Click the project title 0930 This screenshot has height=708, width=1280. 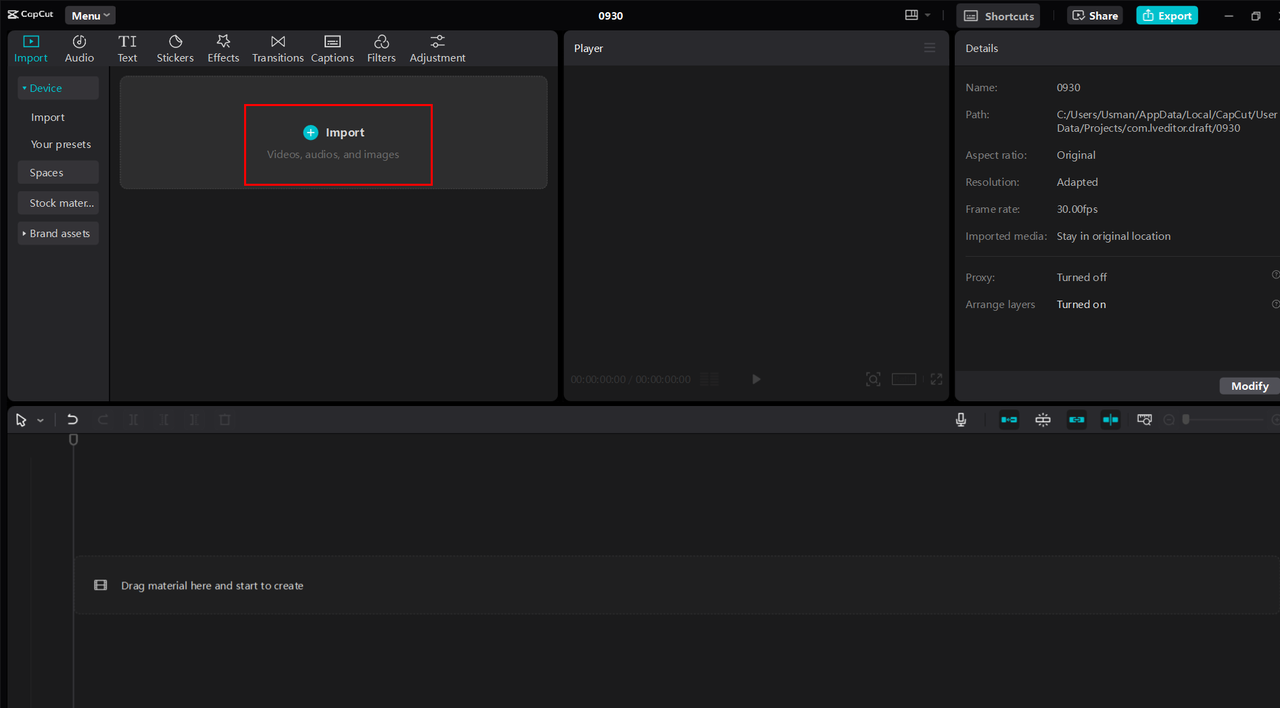click(x=610, y=16)
